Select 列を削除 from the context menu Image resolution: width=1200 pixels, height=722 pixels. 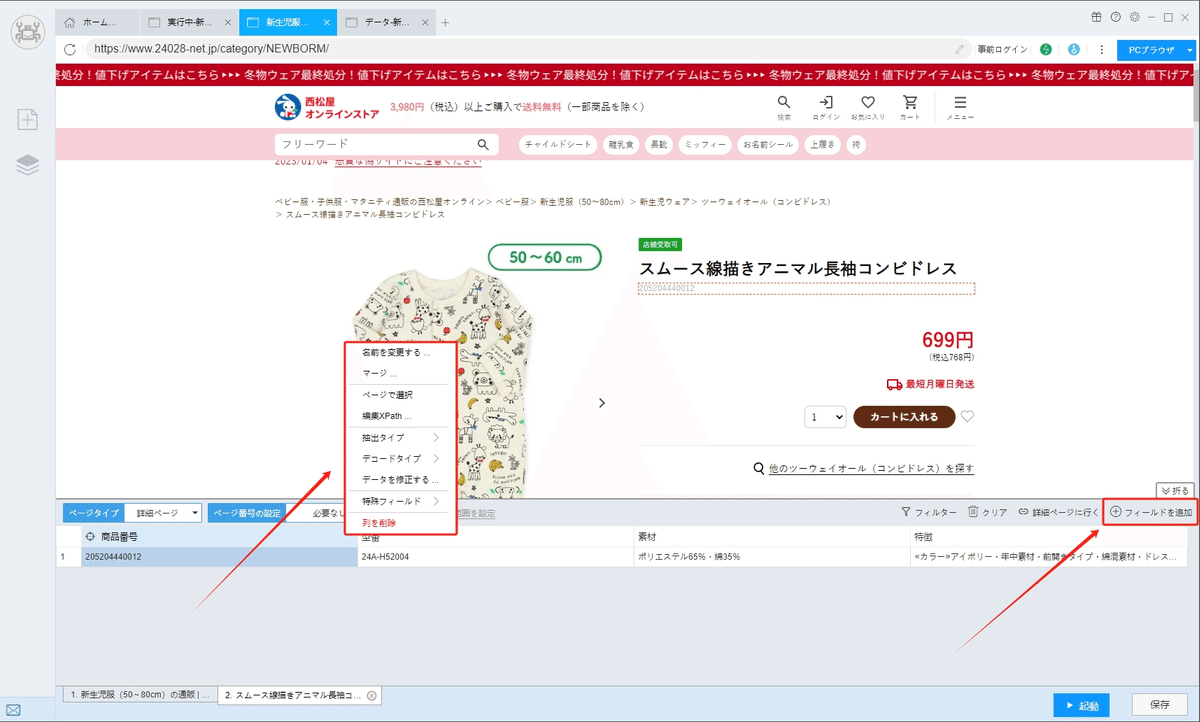tap(378, 521)
